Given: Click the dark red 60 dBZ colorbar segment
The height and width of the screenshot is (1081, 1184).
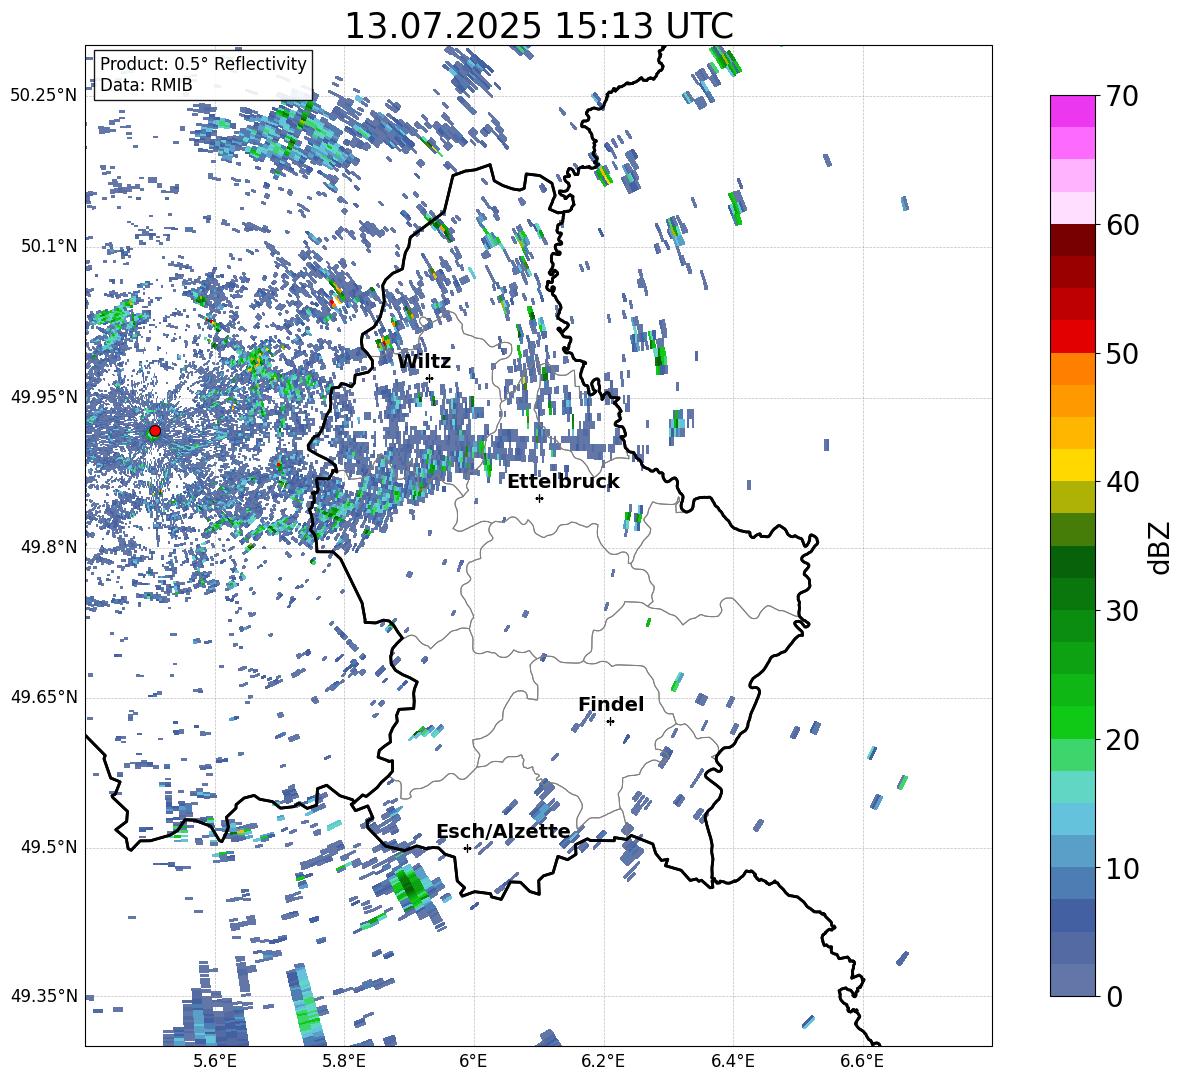Looking at the screenshot, I should (1072, 240).
